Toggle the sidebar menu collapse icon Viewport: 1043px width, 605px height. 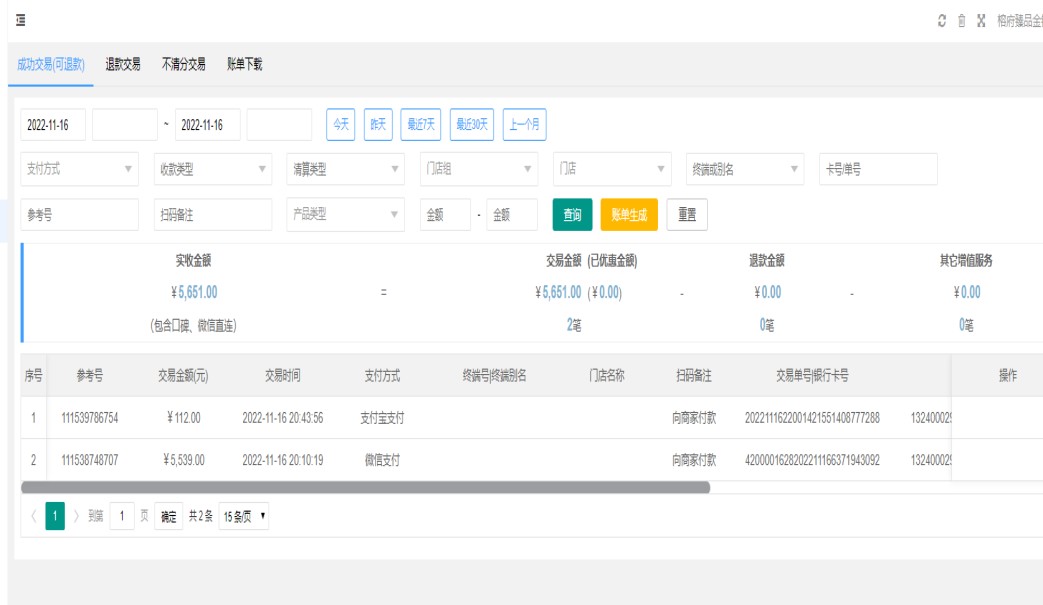pyautogui.click(x=20, y=21)
